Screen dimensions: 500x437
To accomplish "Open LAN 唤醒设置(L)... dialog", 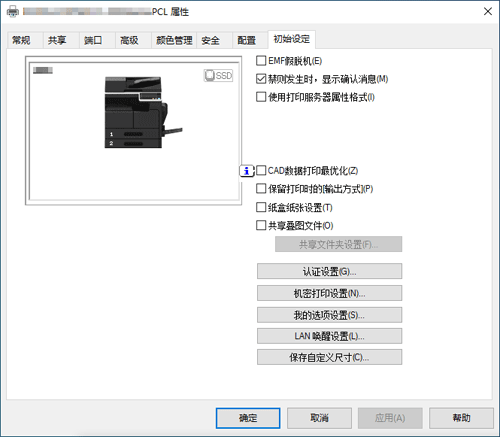I will (x=329, y=336).
